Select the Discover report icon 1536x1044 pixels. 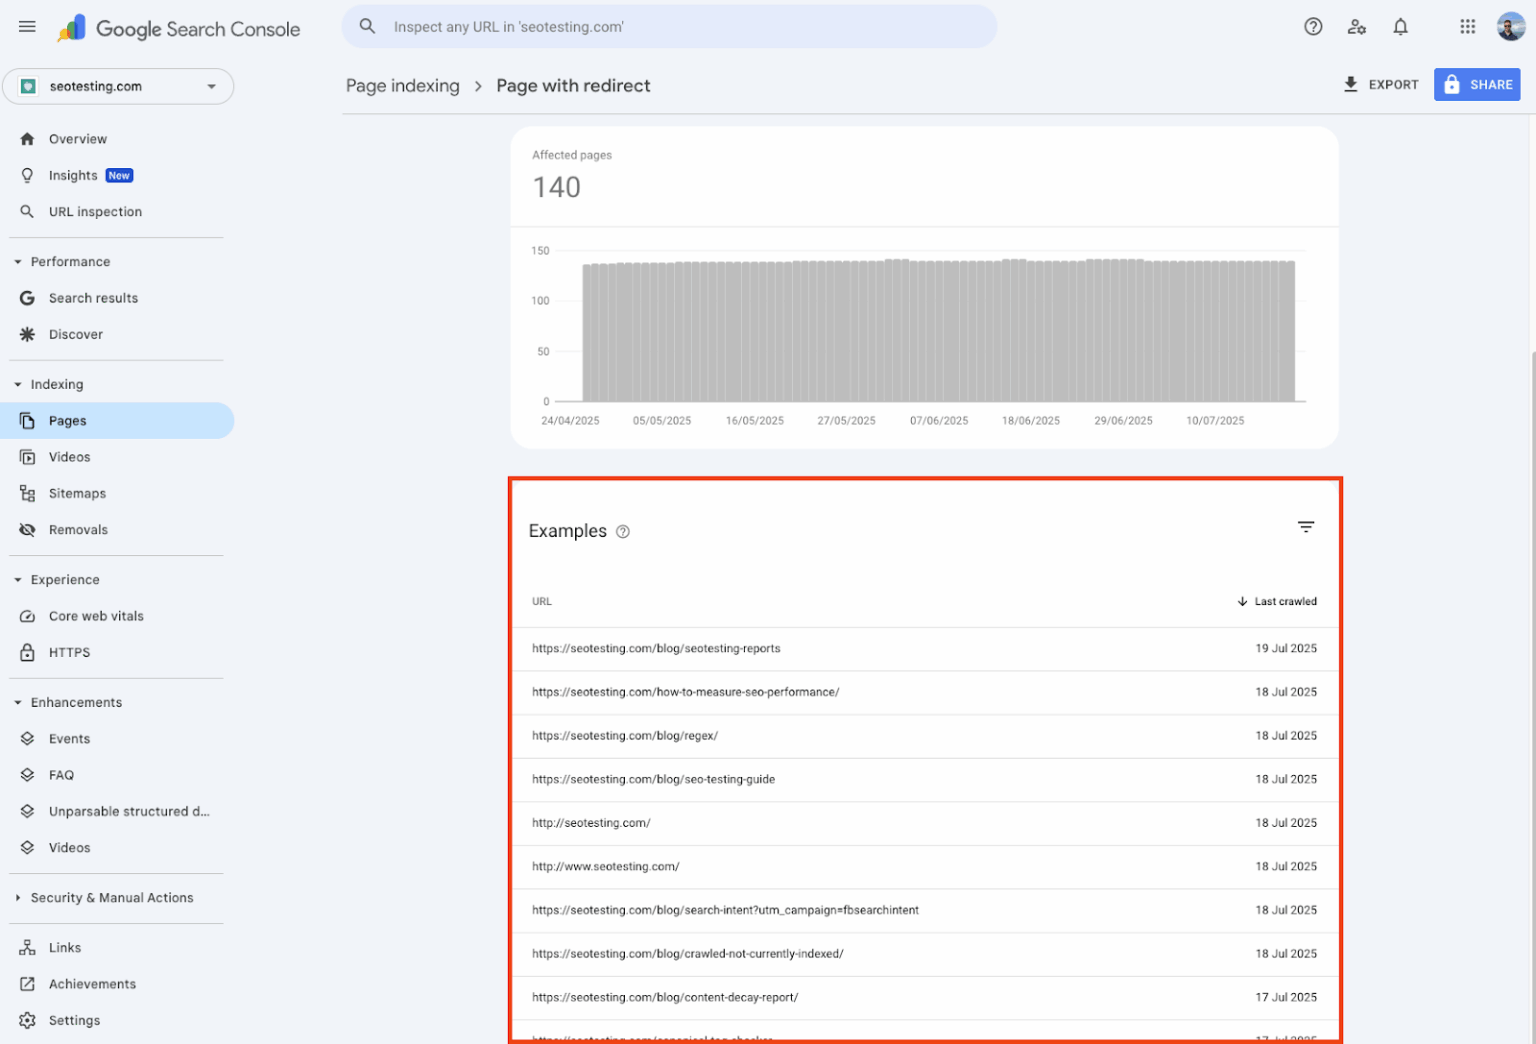click(x=27, y=334)
